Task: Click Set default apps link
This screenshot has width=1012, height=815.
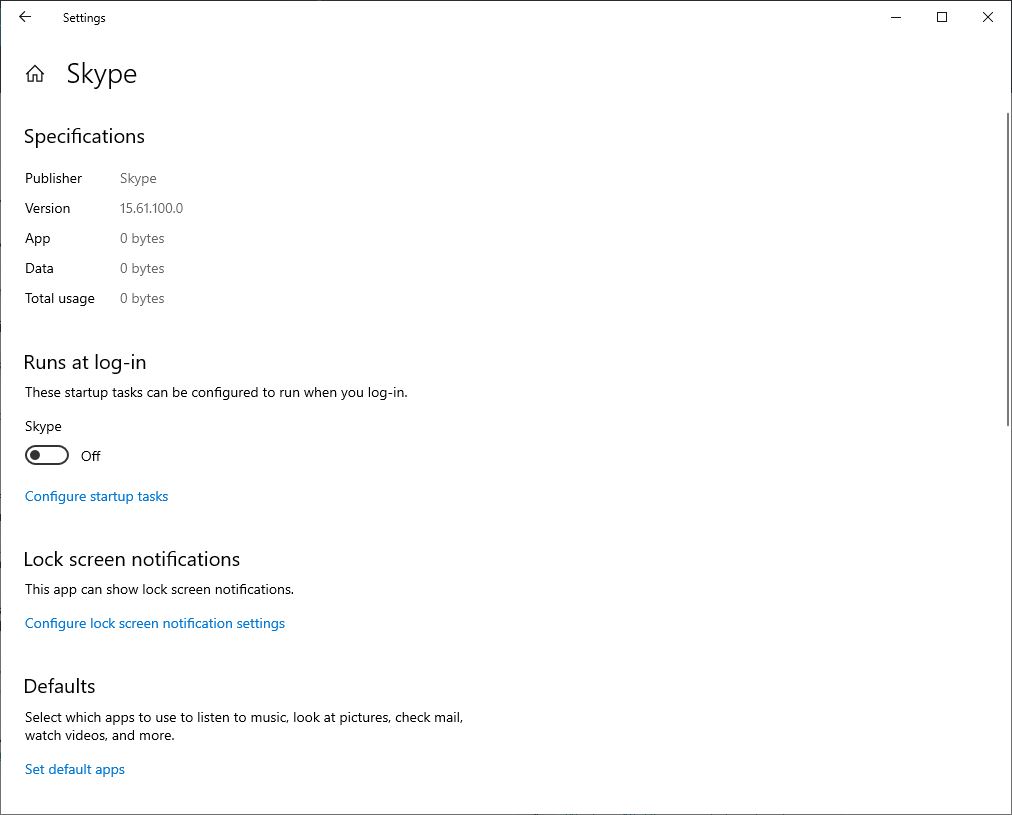Action: pos(75,769)
